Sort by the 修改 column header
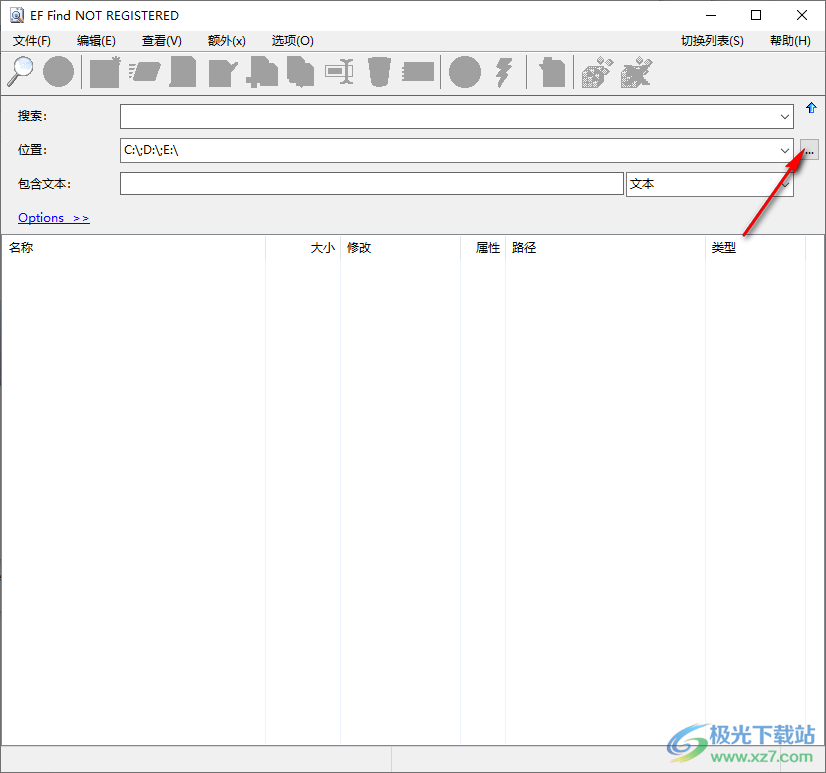The height and width of the screenshot is (773, 826). 400,248
